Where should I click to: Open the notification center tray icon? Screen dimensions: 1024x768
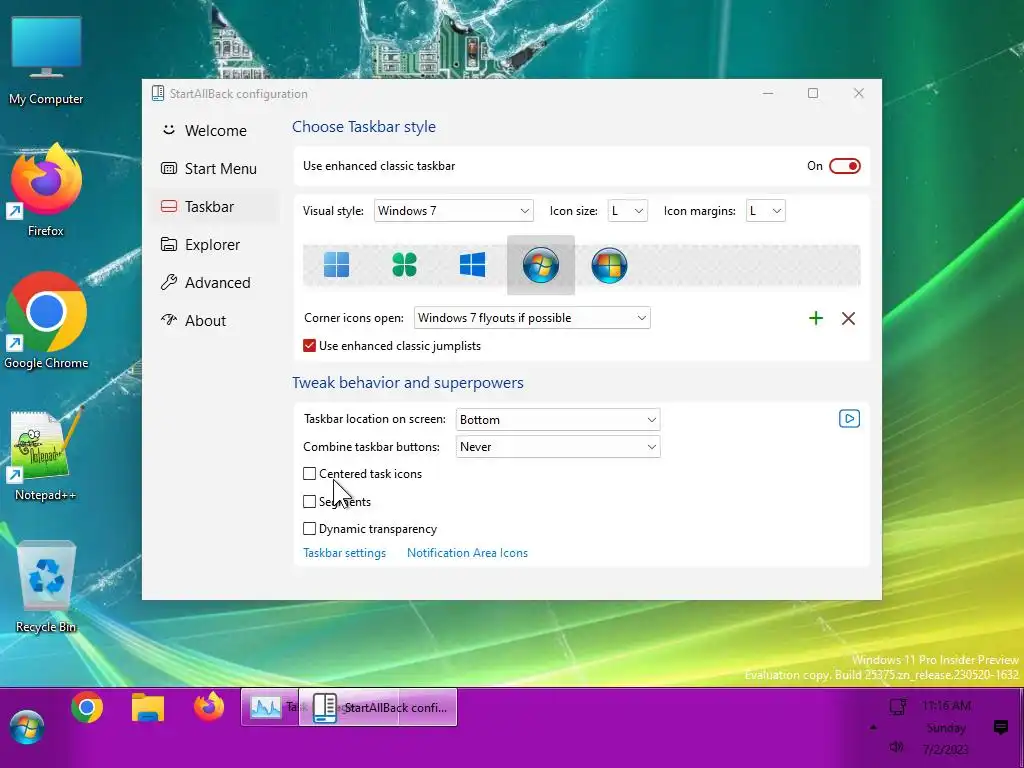1000,727
